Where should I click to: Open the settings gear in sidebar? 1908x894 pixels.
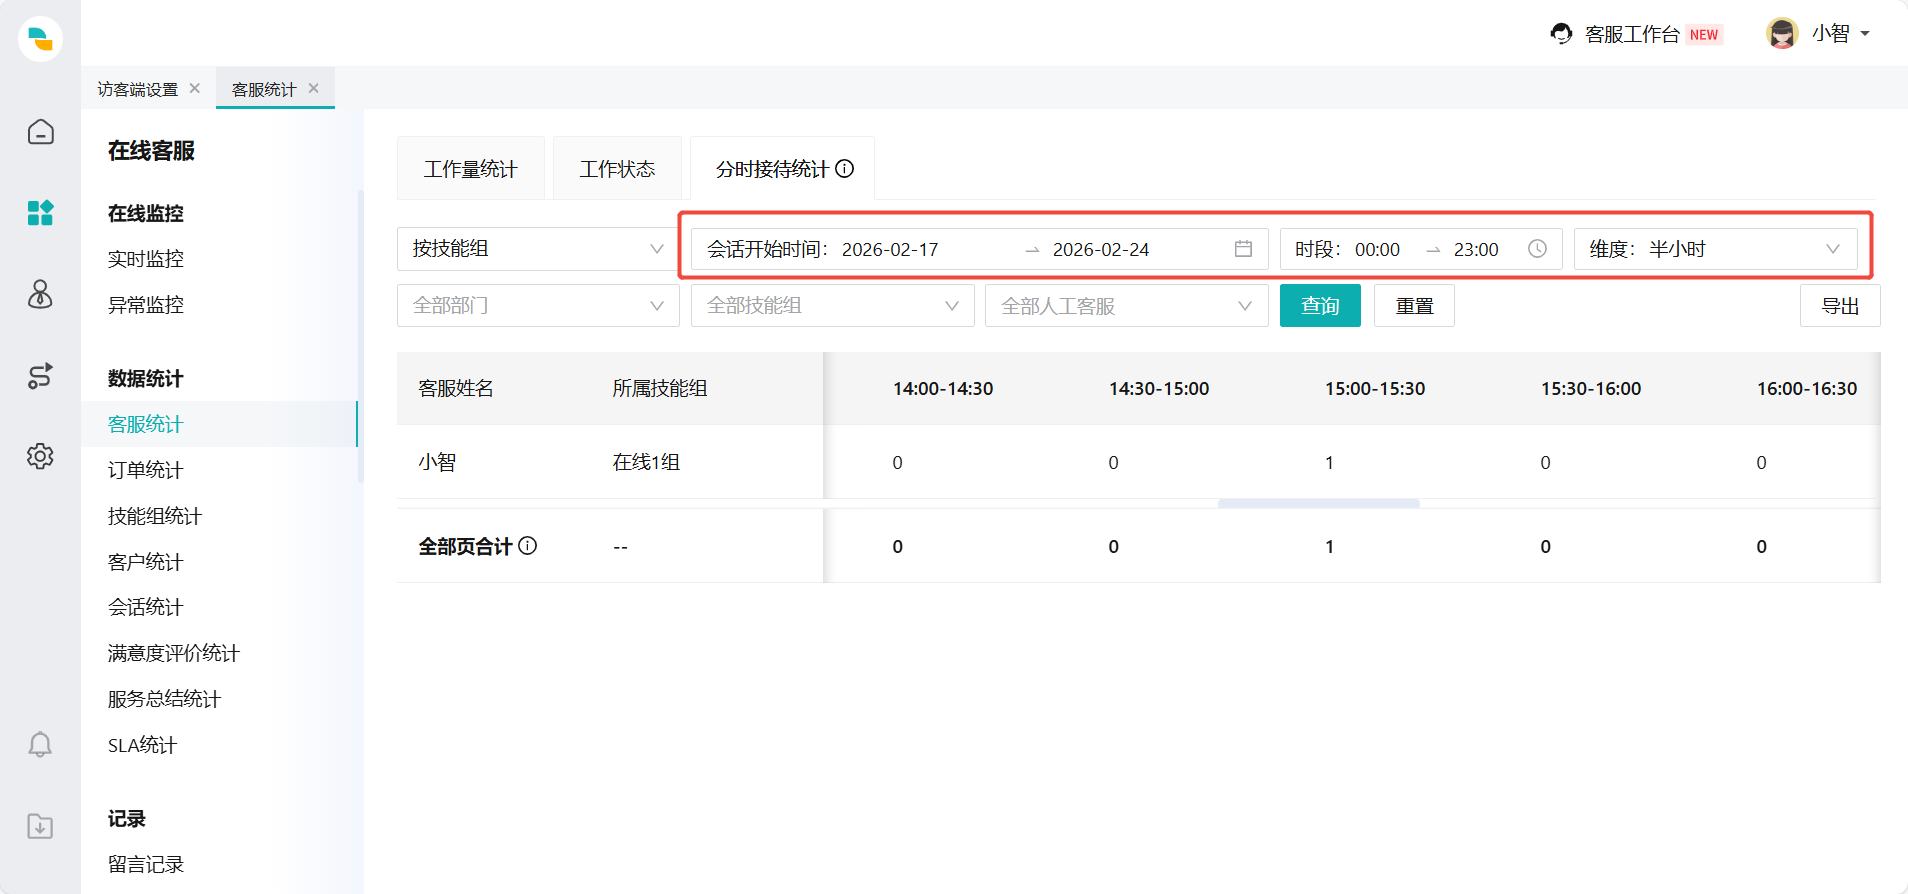pyautogui.click(x=40, y=456)
